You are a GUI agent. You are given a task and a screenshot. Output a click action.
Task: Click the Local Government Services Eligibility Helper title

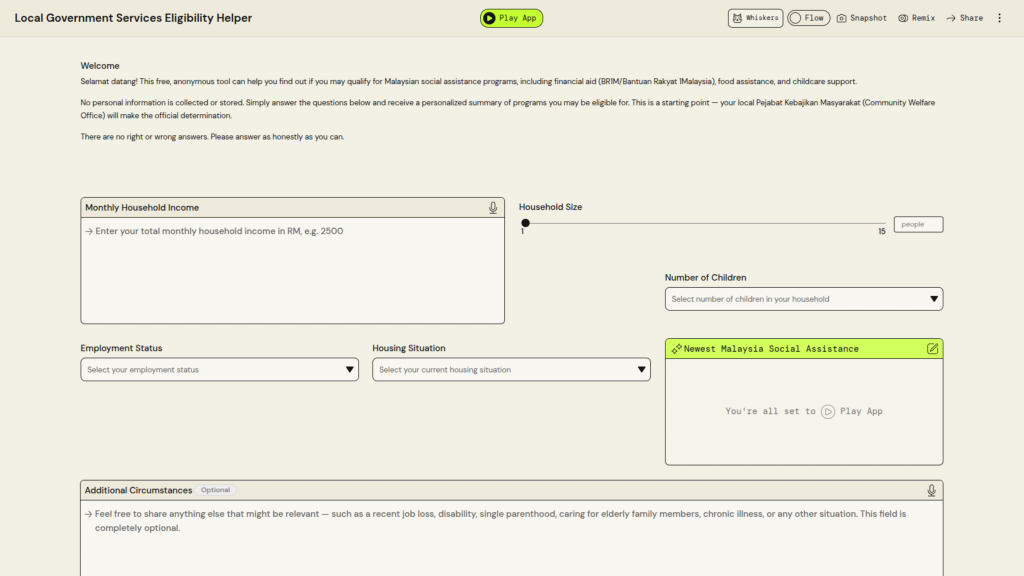pyautogui.click(x=133, y=18)
